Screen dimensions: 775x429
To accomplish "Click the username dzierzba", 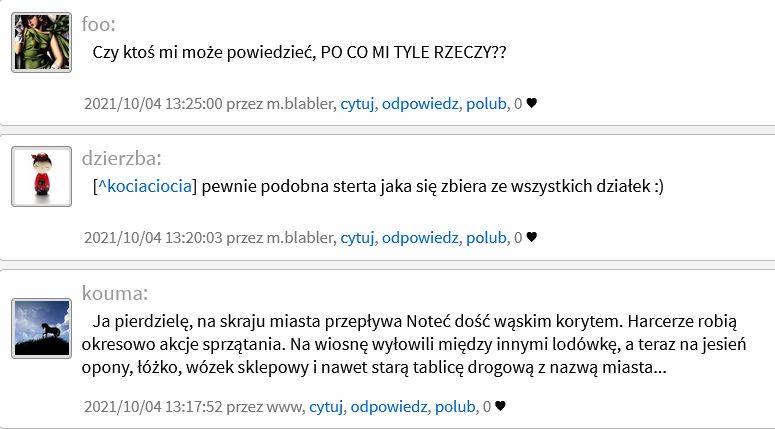I will click(x=122, y=158).
